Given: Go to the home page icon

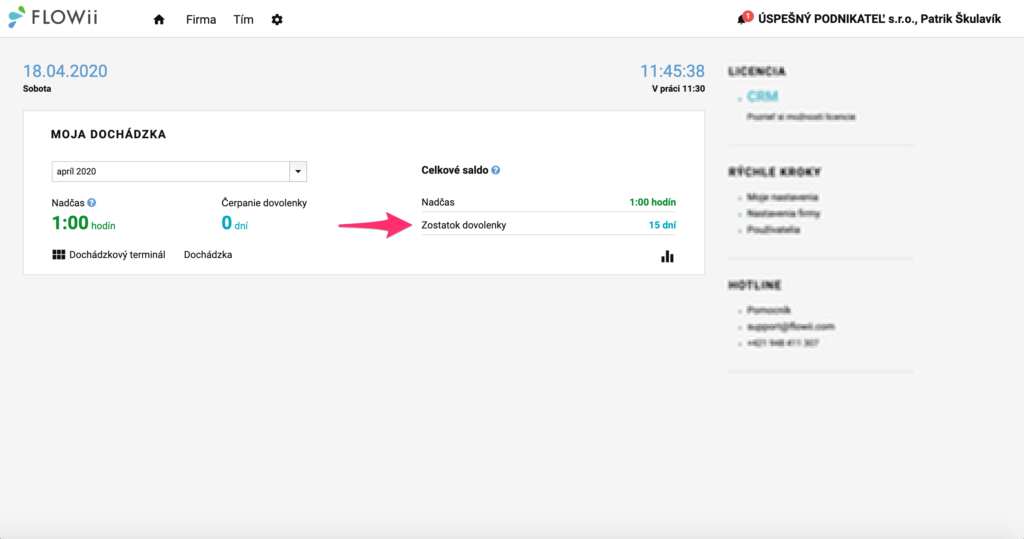Looking at the screenshot, I should click(x=159, y=20).
